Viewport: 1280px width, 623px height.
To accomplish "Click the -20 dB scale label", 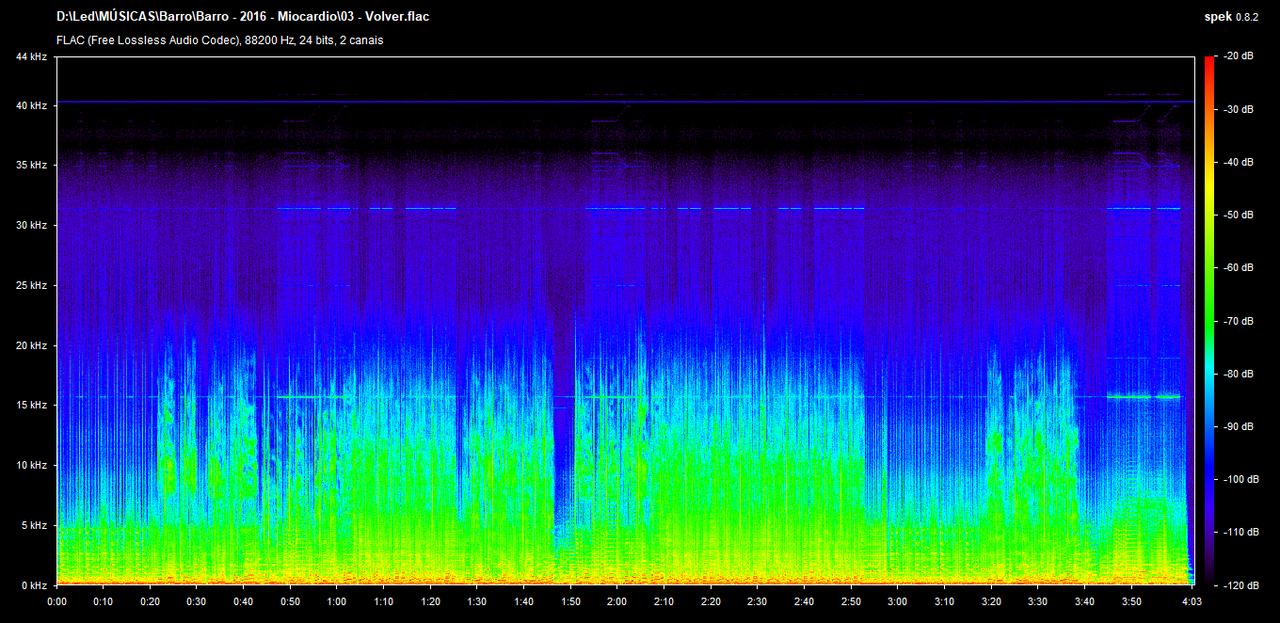I will 1239,56.
